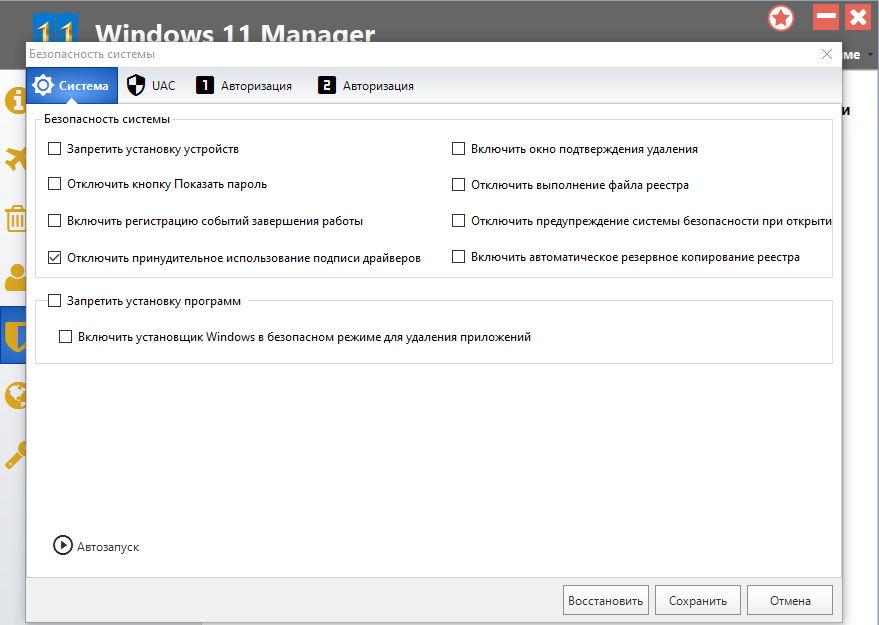The width and height of the screenshot is (879, 625).
Task: Close the Windows 11 Manager main window
Action: [x=858, y=17]
